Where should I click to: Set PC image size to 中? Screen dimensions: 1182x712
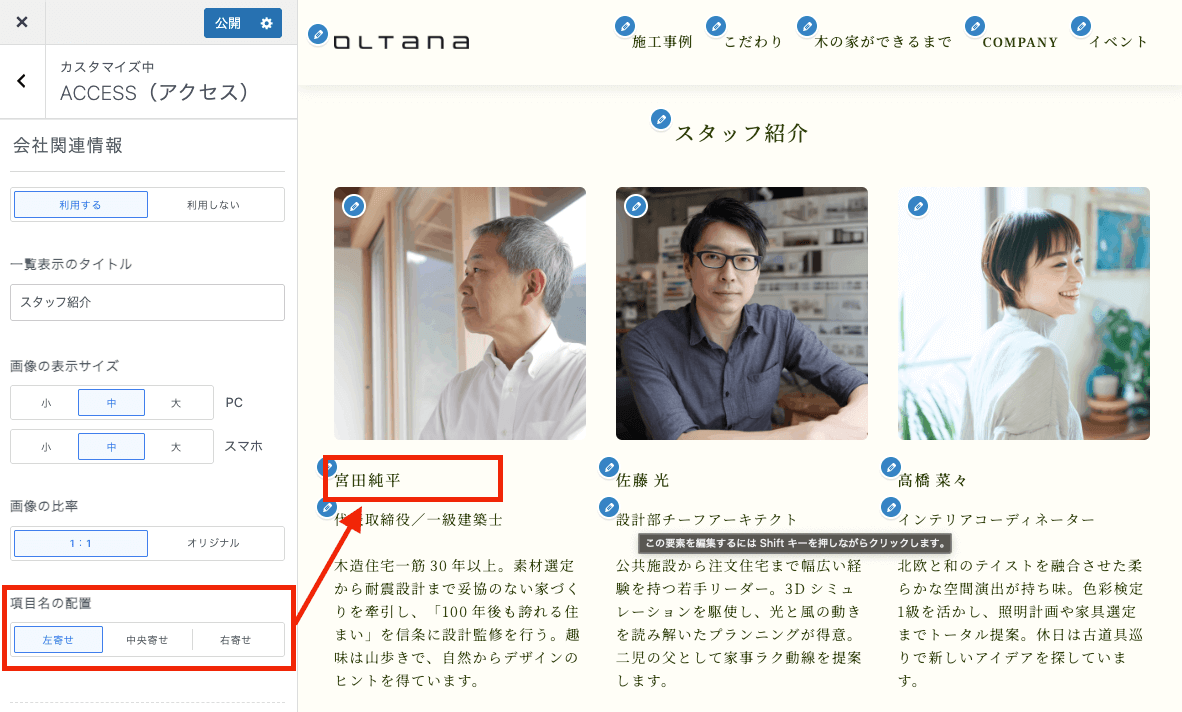tap(112, 403)
